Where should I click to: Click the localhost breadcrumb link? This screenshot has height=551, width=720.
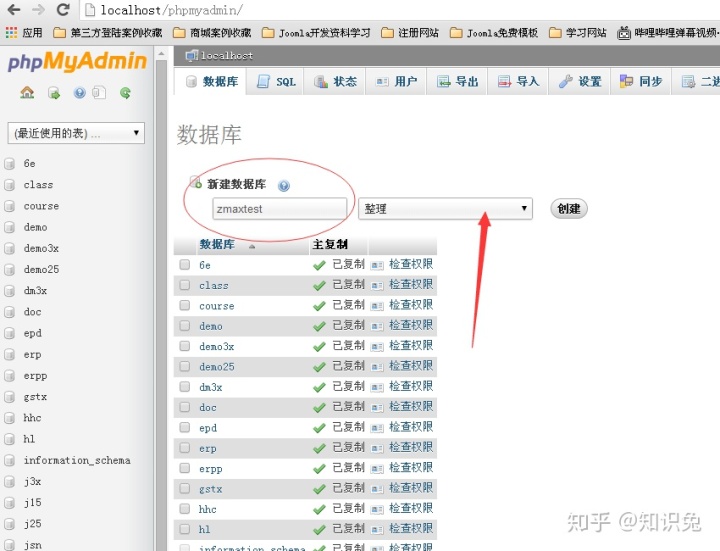[x=227, y=56]
